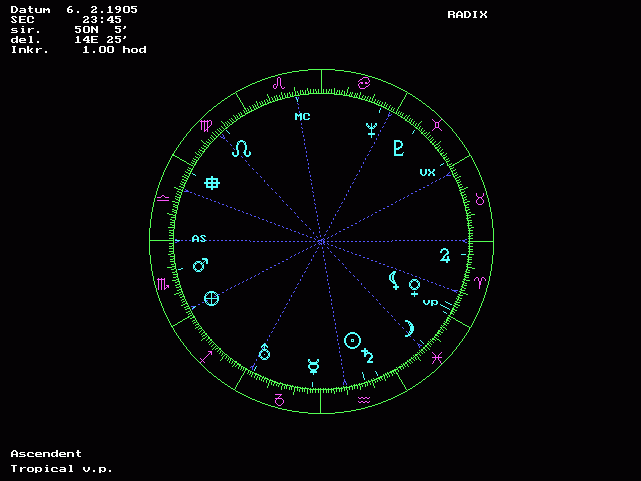Click the Saturn planet symbol
This screenshot has height=481, width=641.
tap(368, 356)
